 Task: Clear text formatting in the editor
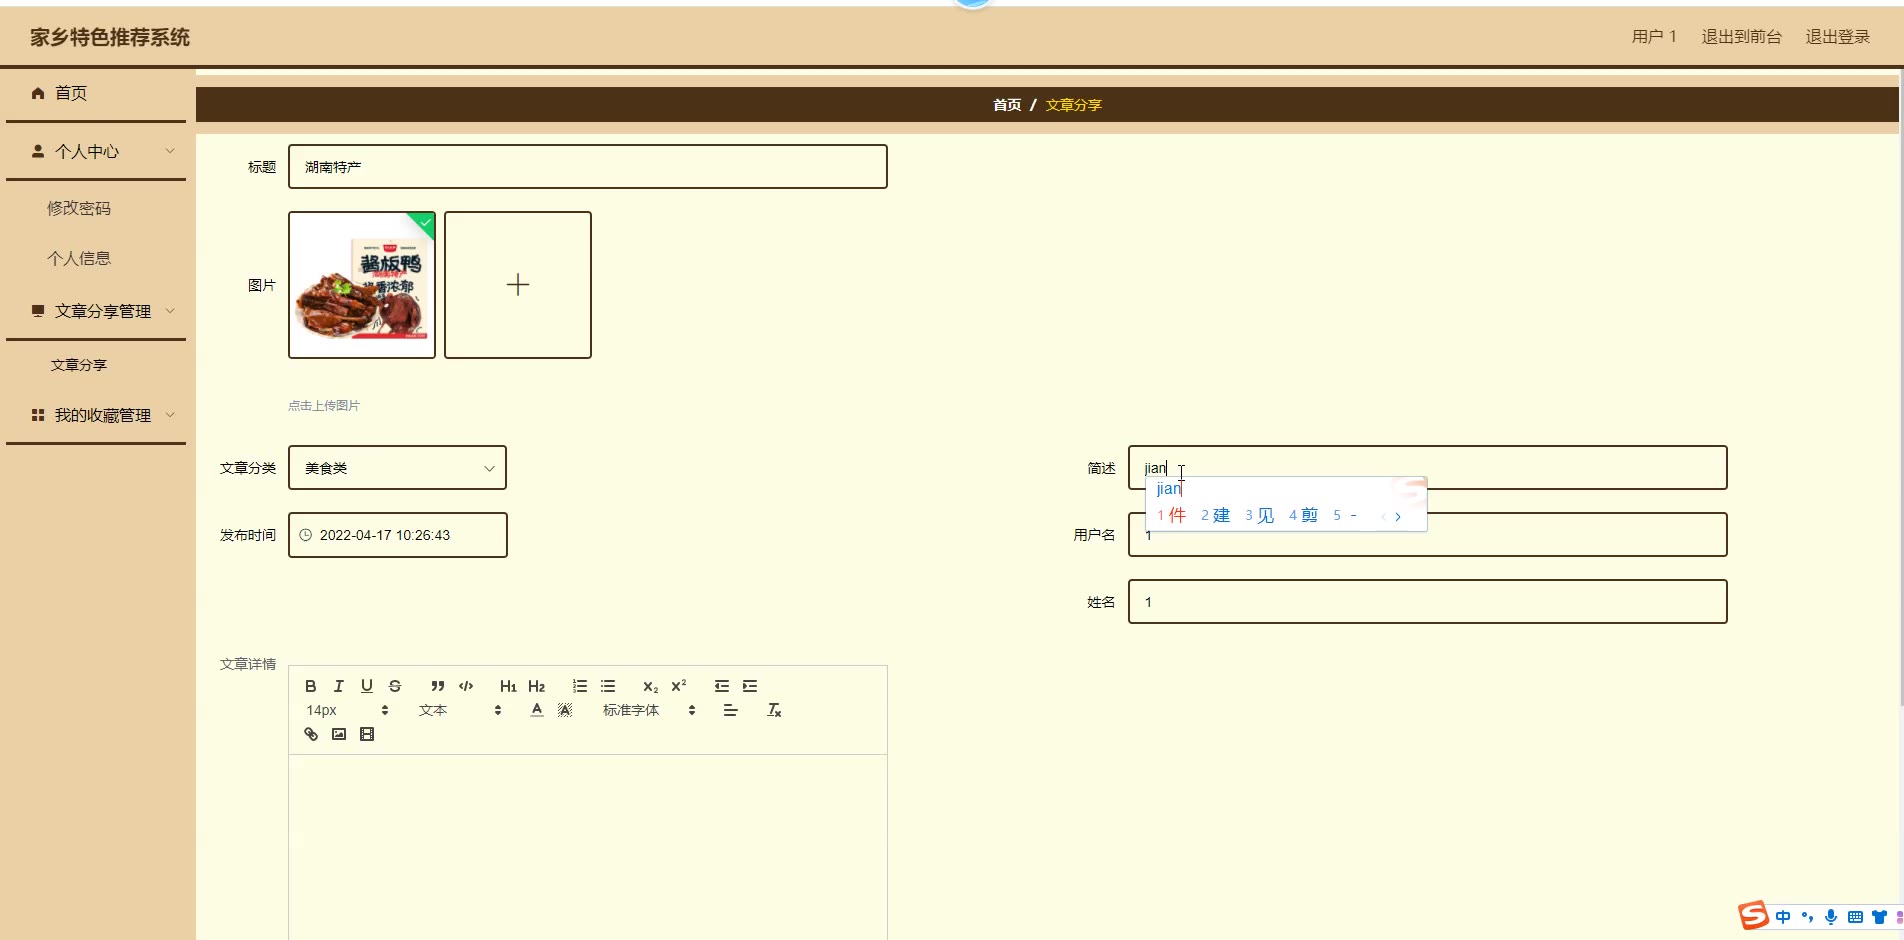774,710
